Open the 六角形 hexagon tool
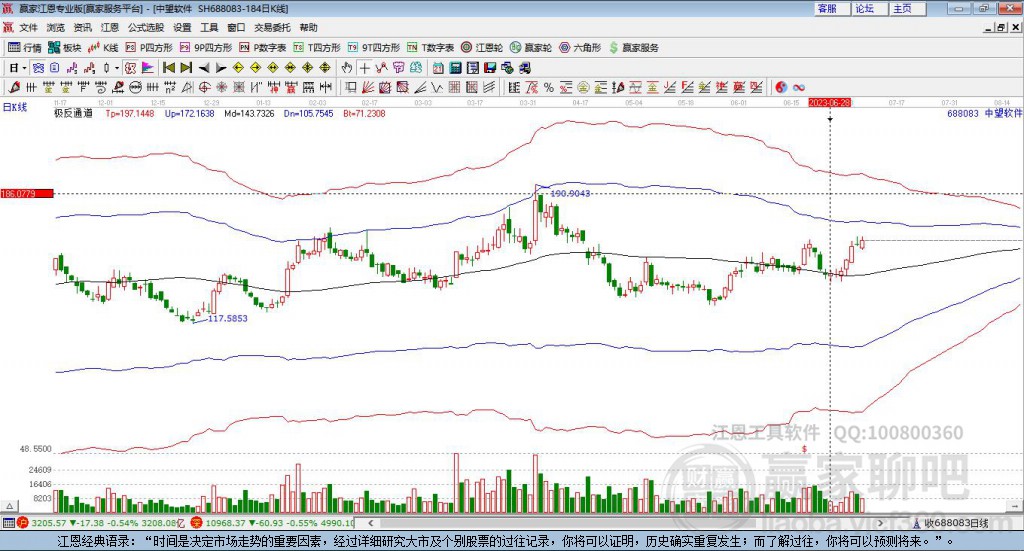 (580, 48)
